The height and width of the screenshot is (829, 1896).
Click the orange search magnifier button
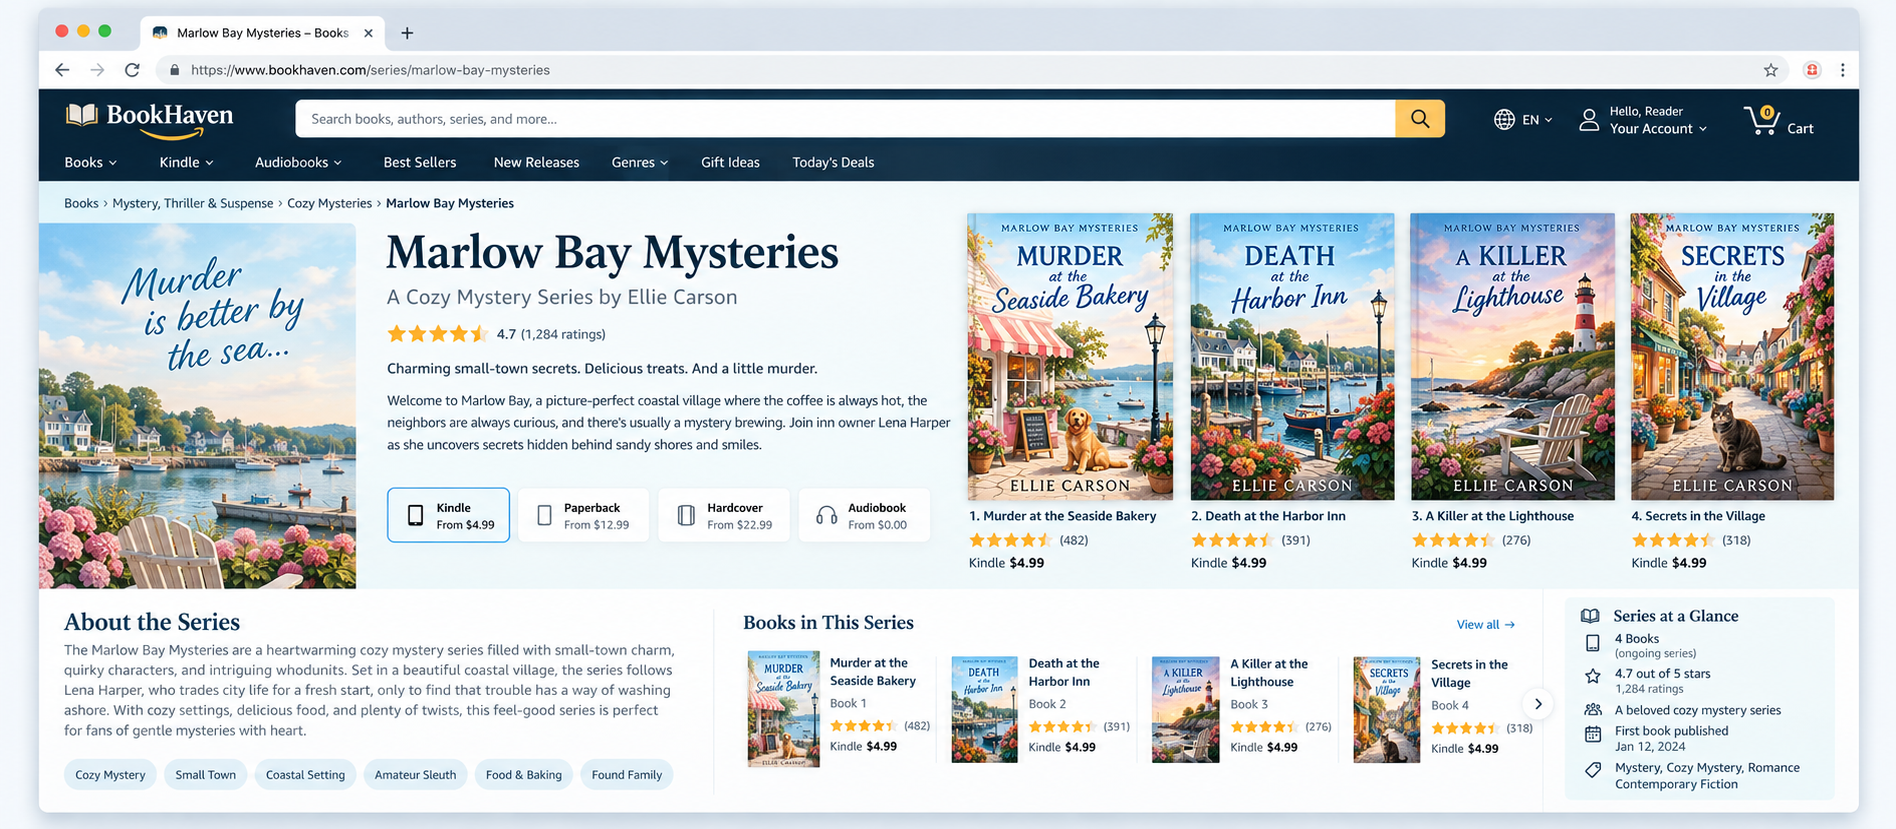[1420, 119]
